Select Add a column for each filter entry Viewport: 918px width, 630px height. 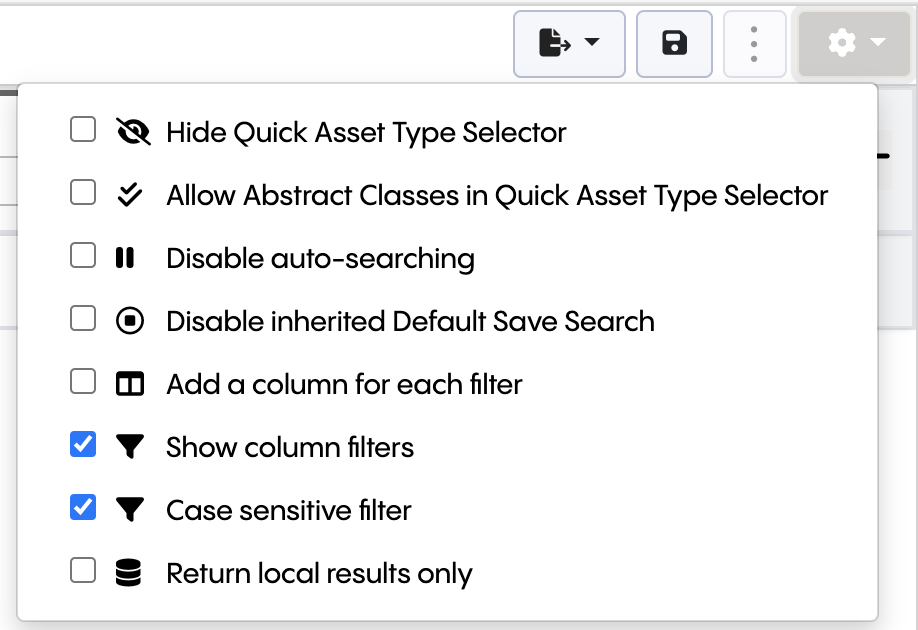click(345, 382)
